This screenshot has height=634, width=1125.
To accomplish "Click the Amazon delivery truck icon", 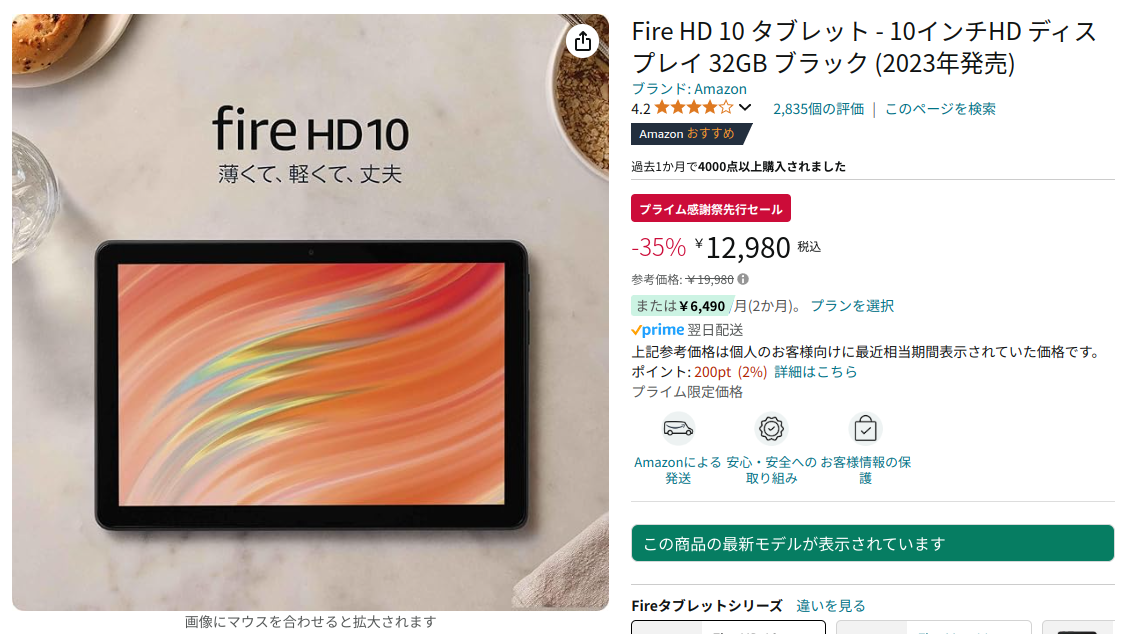I will pyautogui.click(x=678, y=429).
